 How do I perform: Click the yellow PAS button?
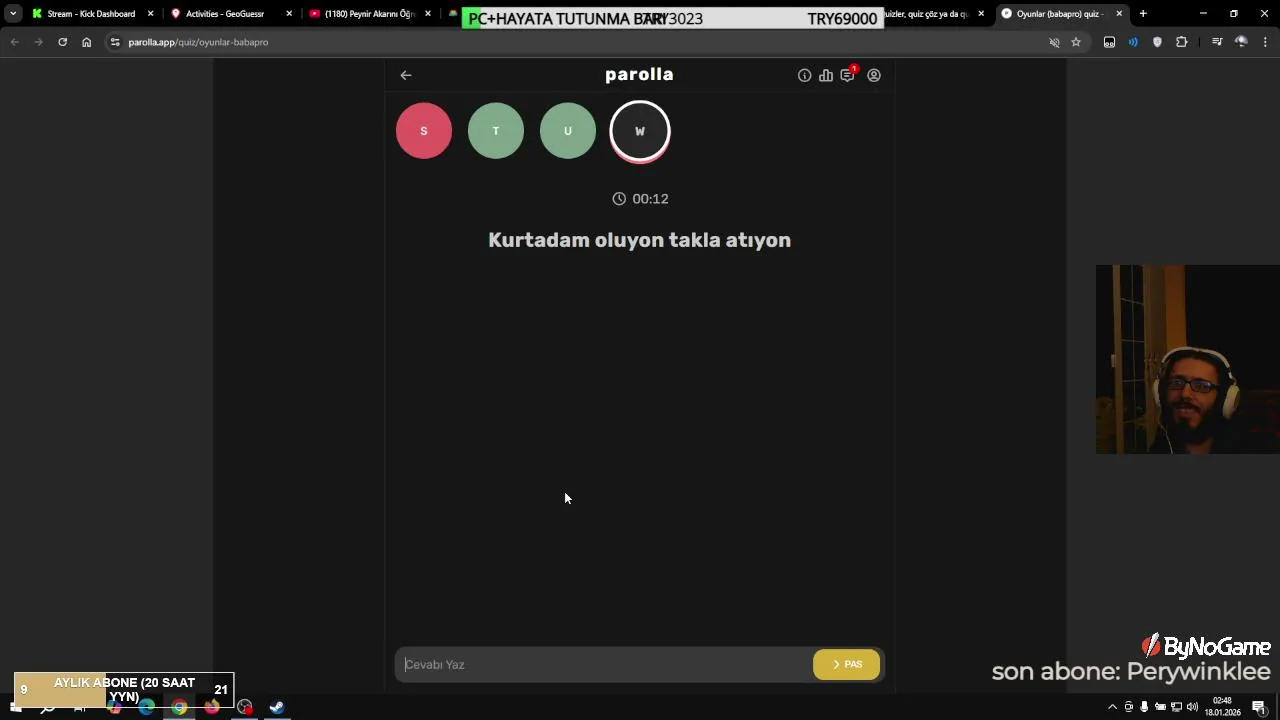pos(847,664)
